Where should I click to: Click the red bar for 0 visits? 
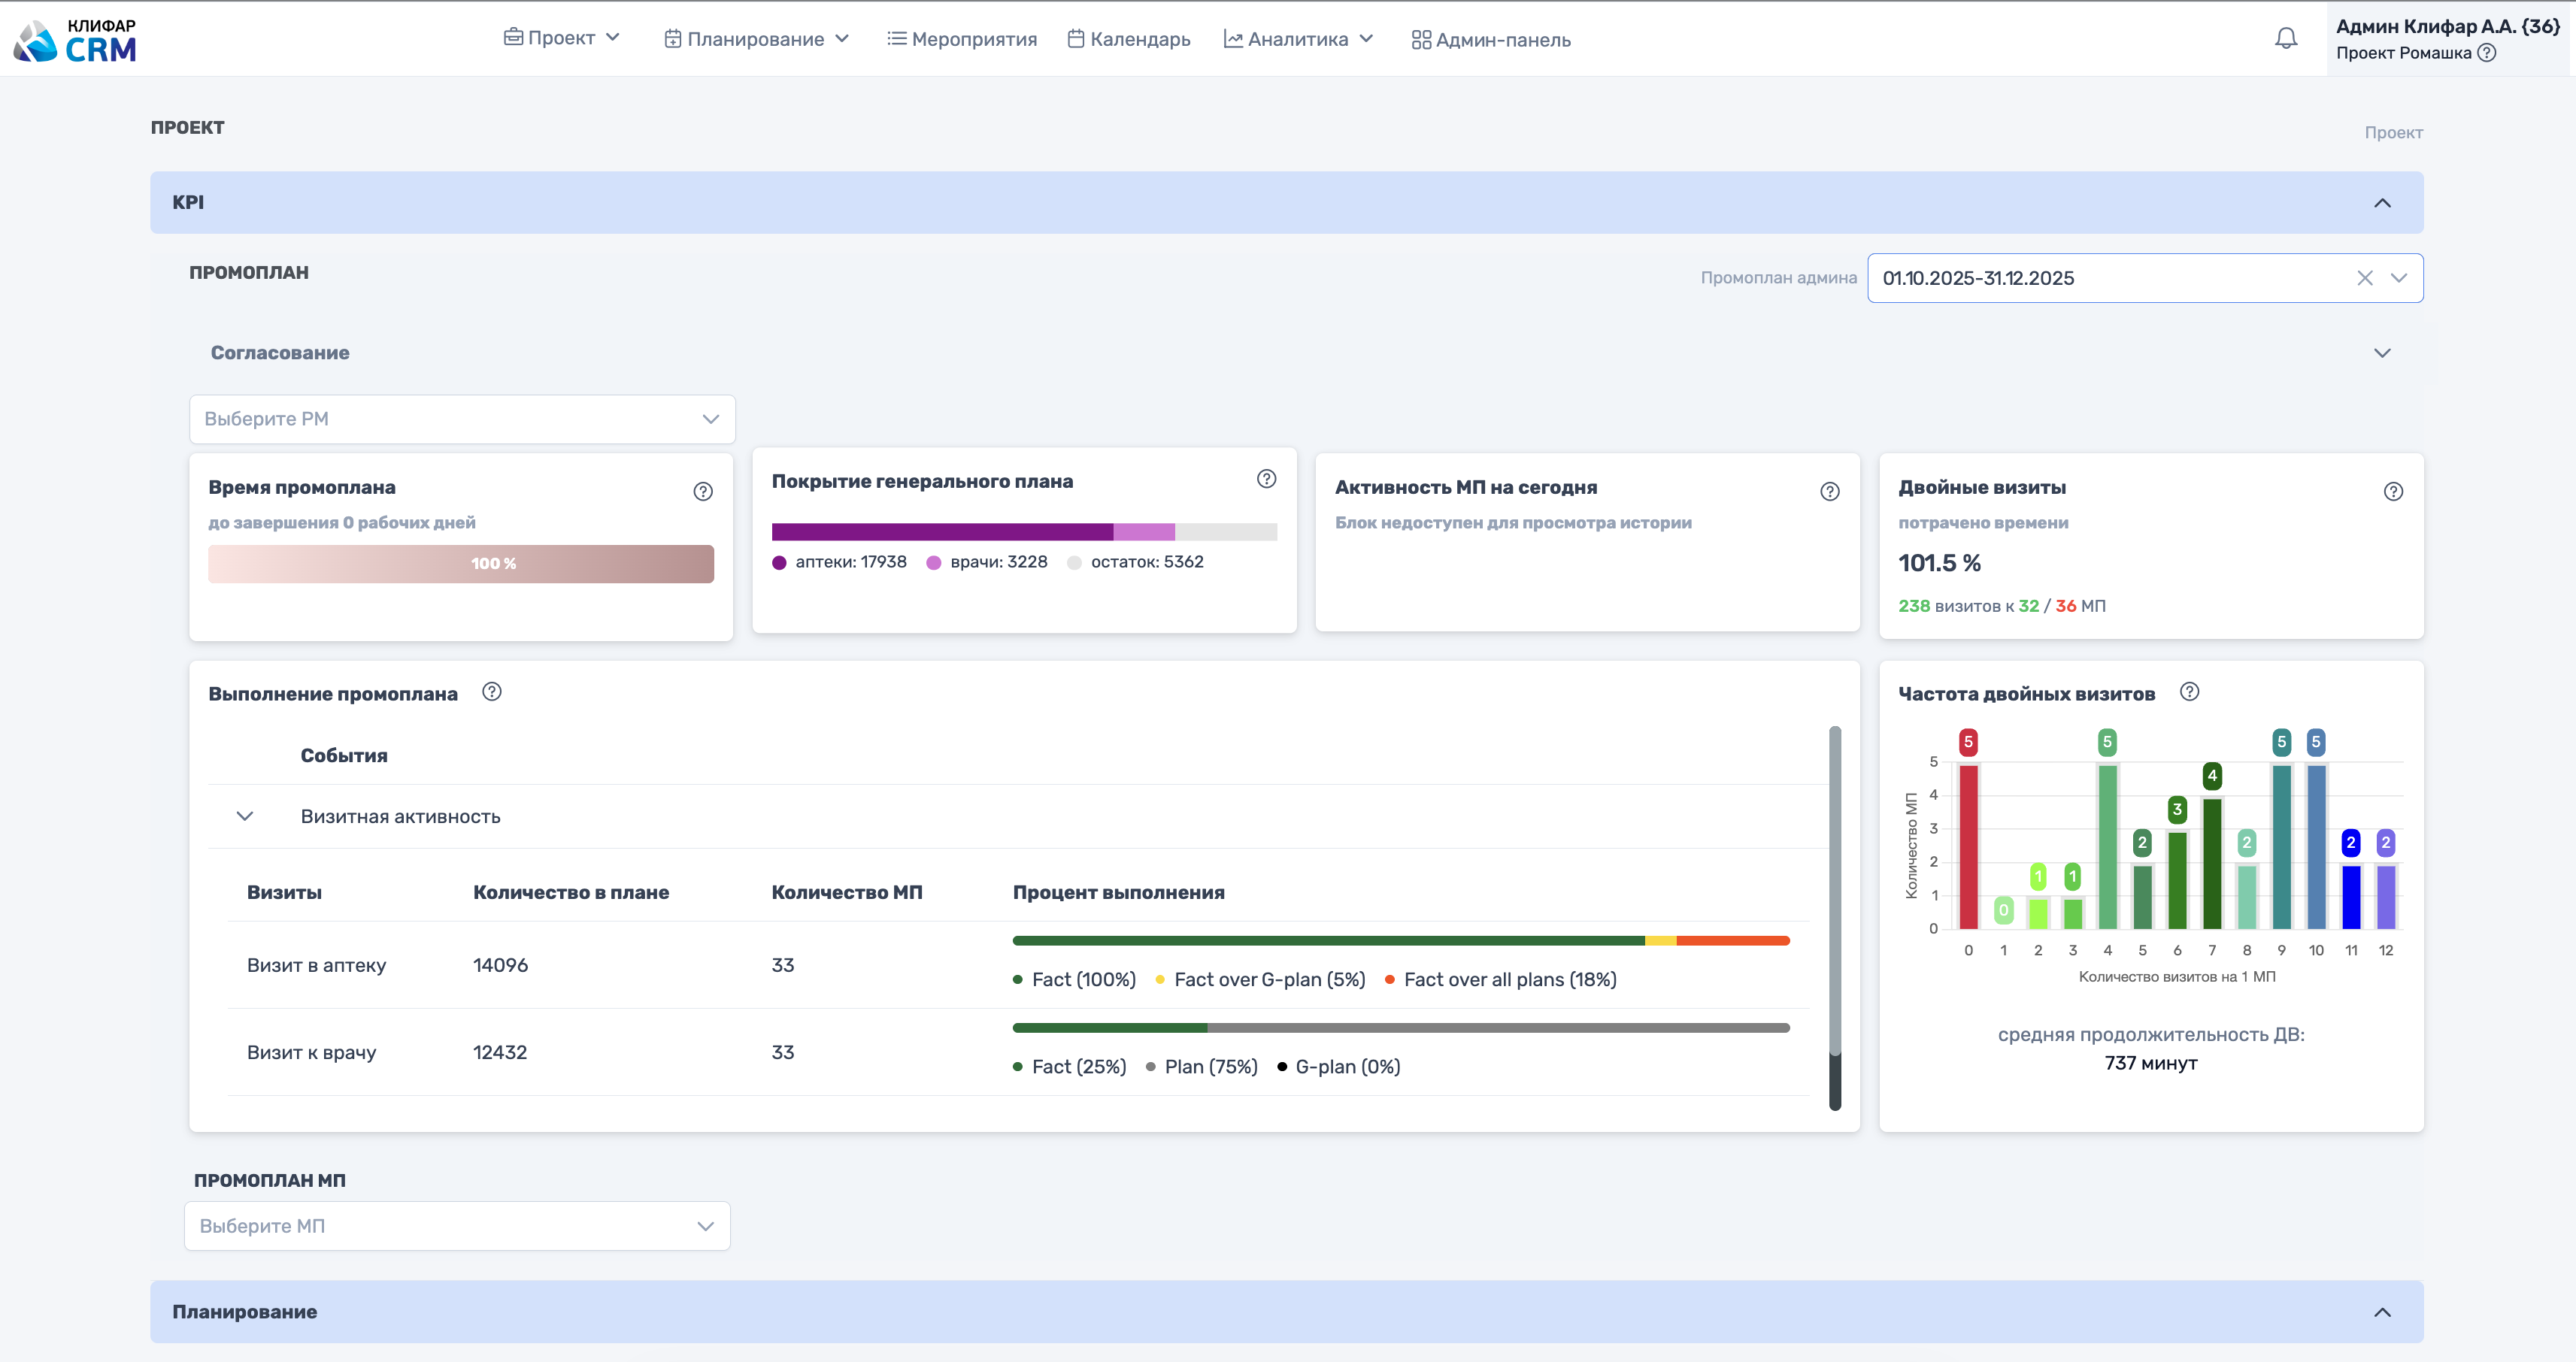(1968, 846)
